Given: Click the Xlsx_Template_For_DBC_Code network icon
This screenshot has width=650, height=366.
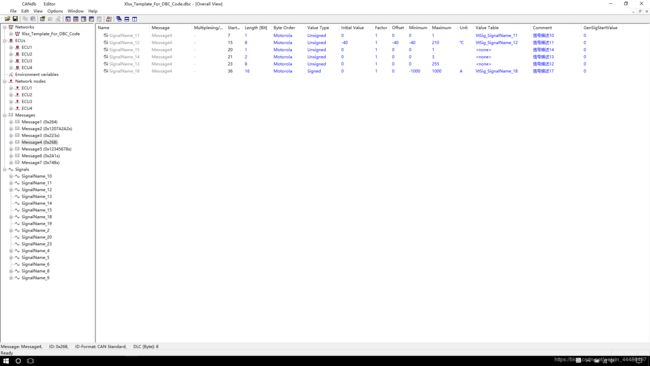Looking at the screenshot, I should coord(17,34).
